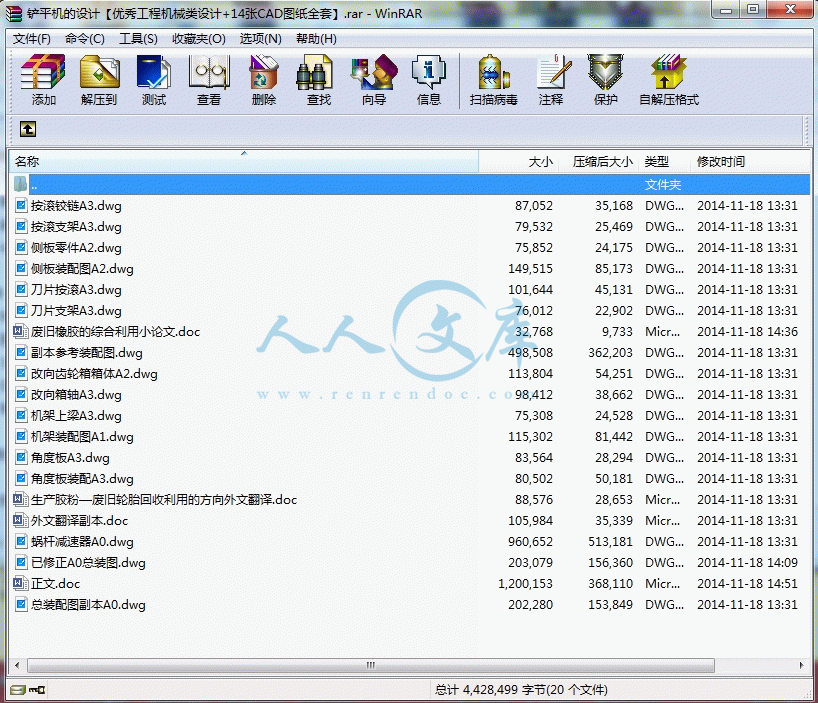Select file 已修正A0总装图.dwg
Image resolution: width=818 pixels, height=703 pixels.
click(x=88, y=563)
